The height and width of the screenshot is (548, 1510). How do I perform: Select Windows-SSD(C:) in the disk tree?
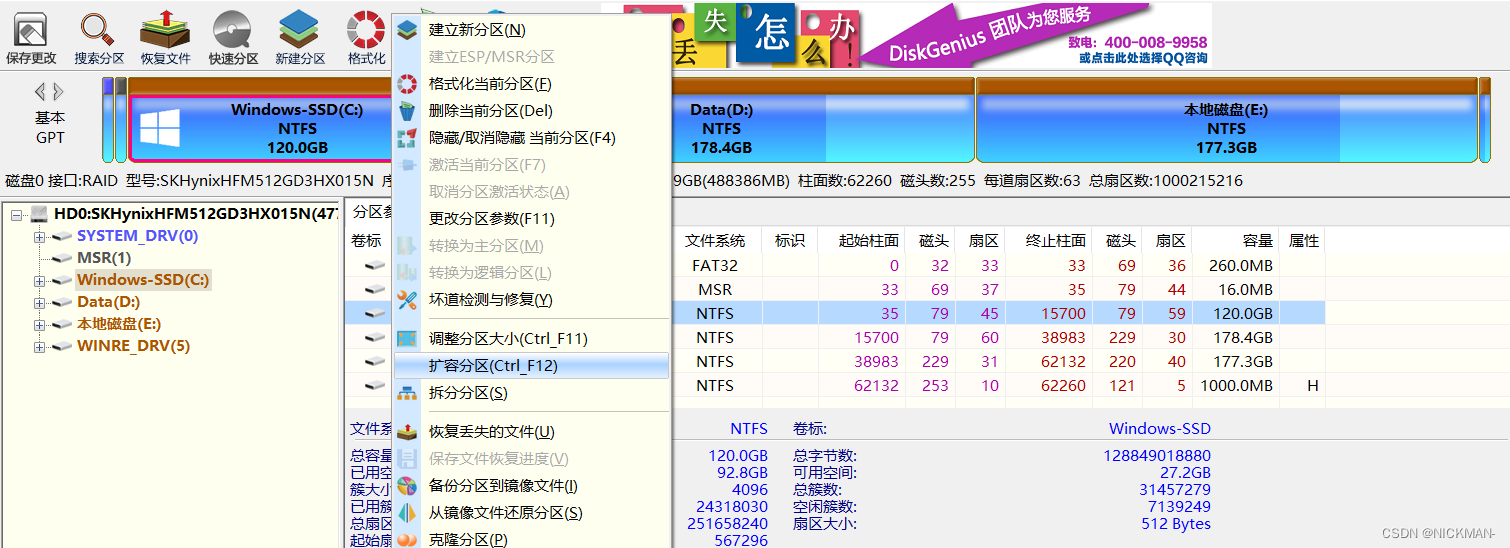click(143, 280)
